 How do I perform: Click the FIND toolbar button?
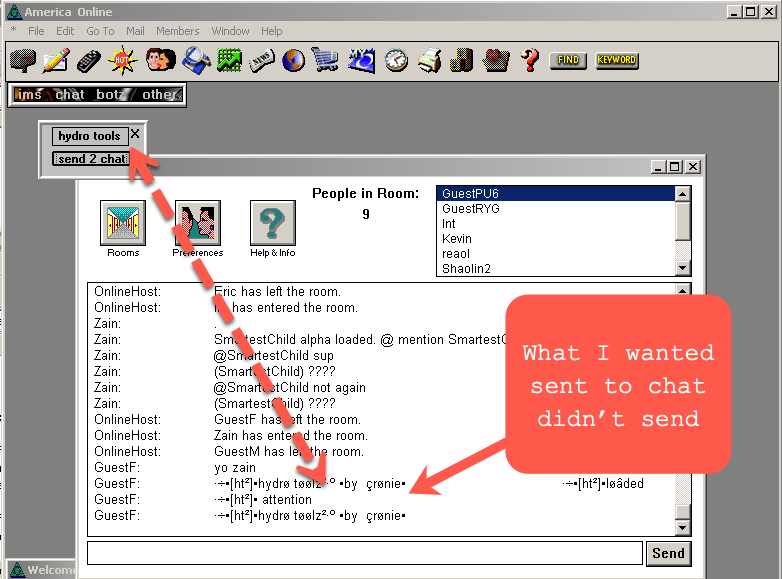click(x=568, y=60)
